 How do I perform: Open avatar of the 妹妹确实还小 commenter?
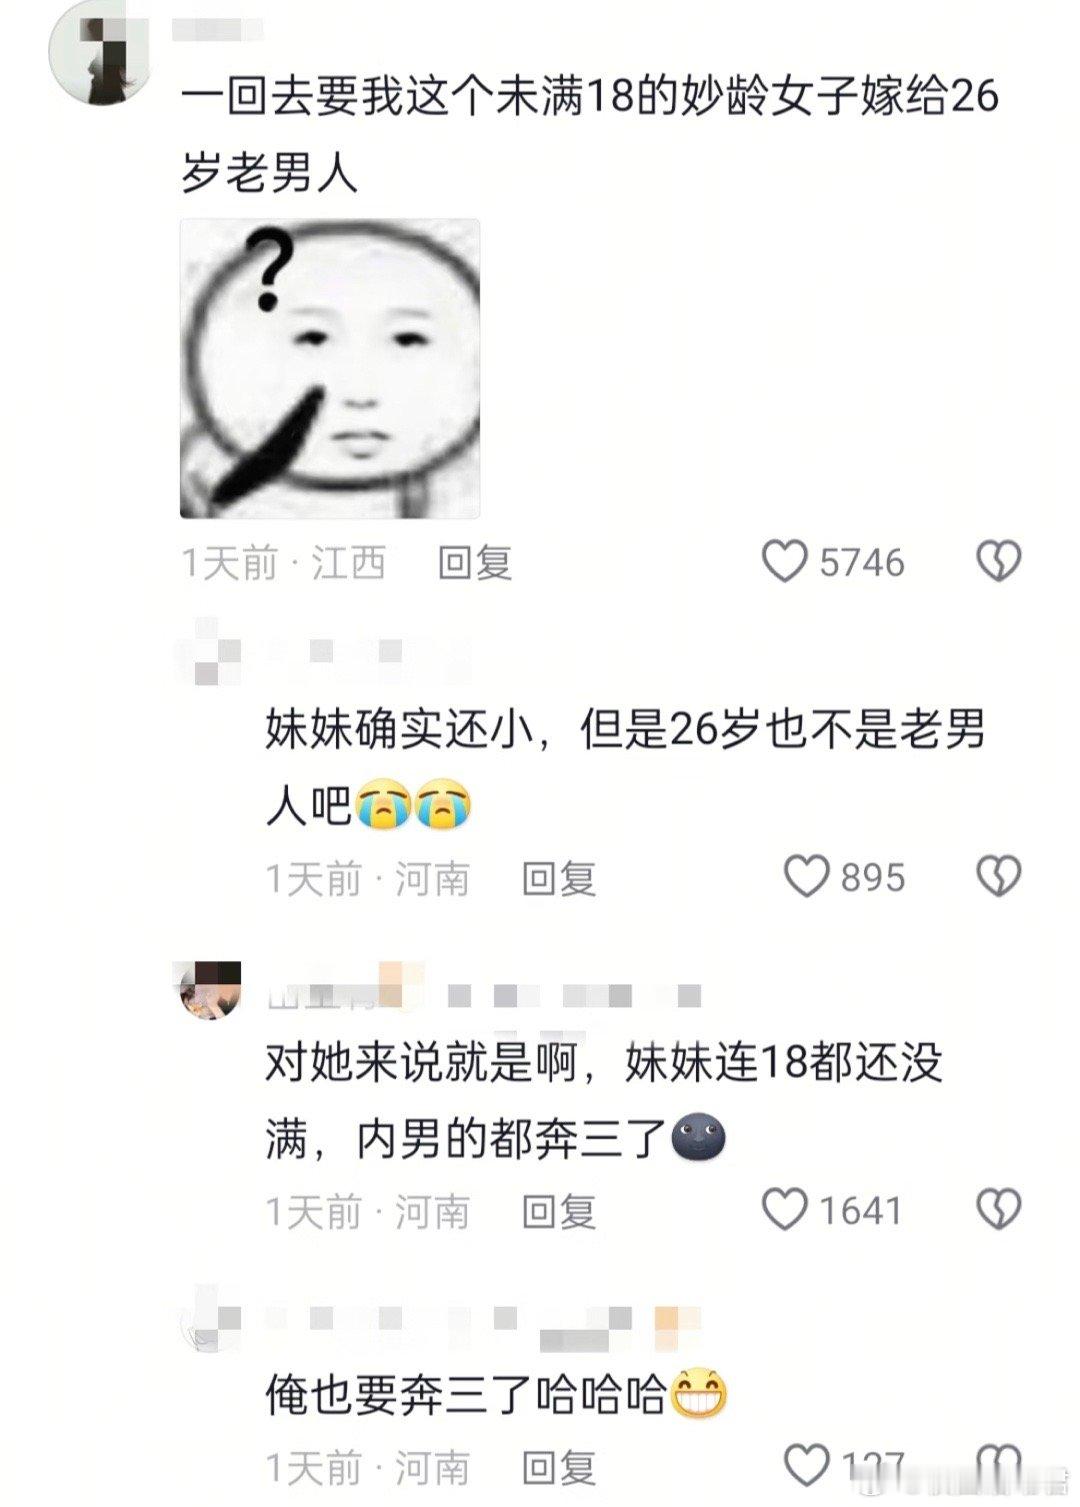coord(210,652)
